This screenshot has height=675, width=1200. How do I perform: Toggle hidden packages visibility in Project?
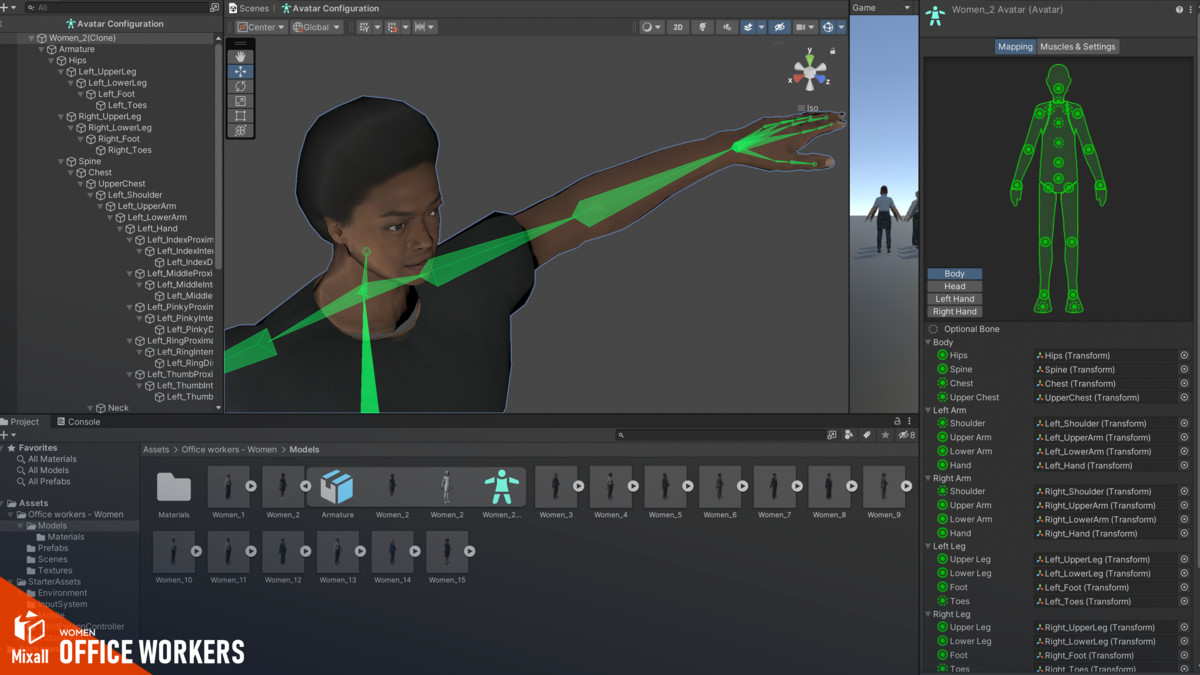coord(905,435)
